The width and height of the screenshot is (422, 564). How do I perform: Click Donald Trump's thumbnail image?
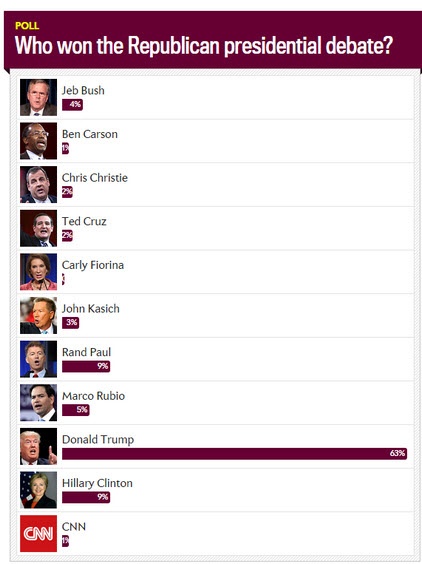click(38, 446)
